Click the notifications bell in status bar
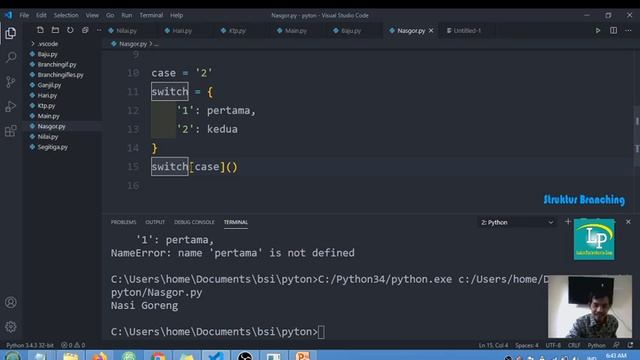This screenshot has width=640, height=360. pyautogui.click(x=630, y=345)
